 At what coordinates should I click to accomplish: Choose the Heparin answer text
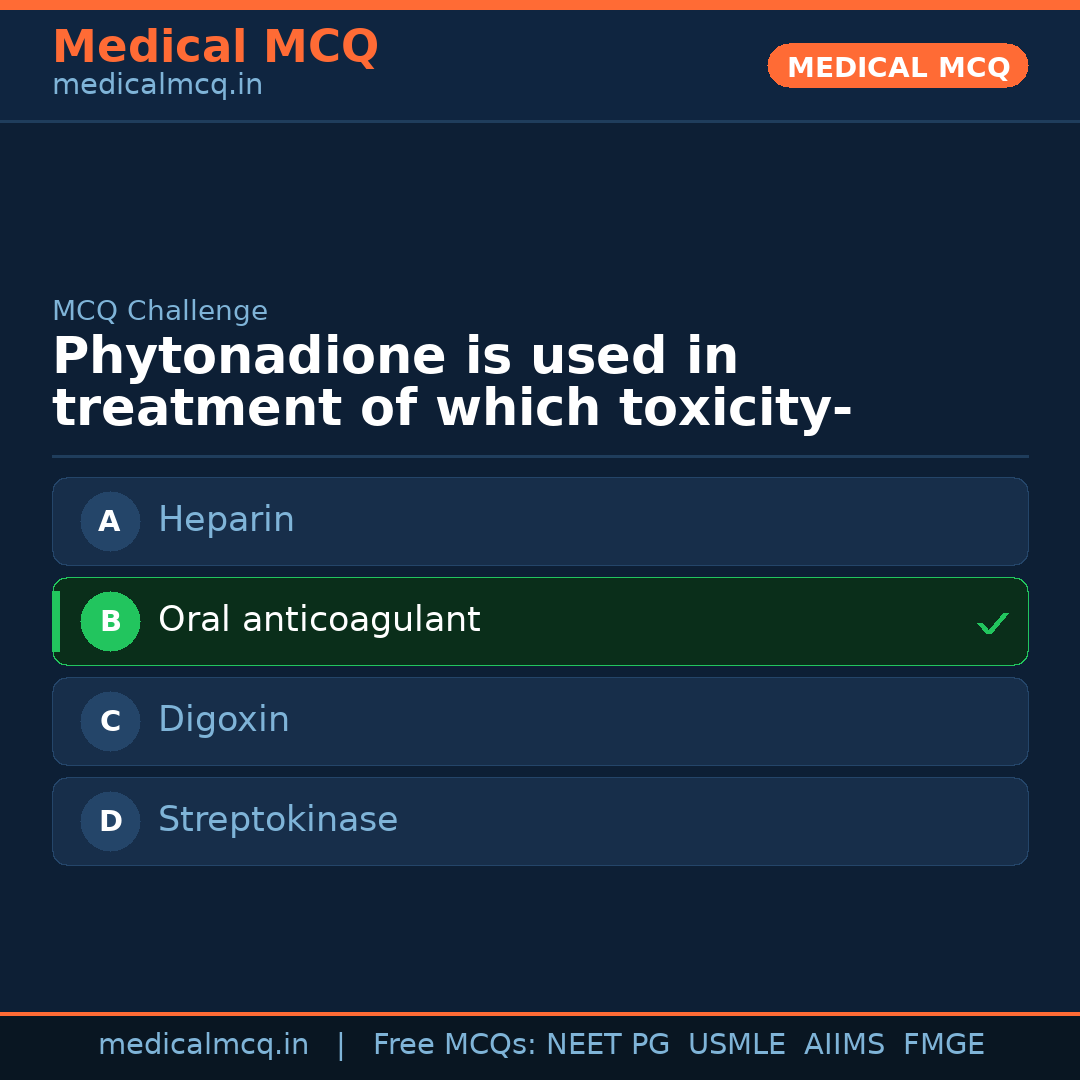226,520
